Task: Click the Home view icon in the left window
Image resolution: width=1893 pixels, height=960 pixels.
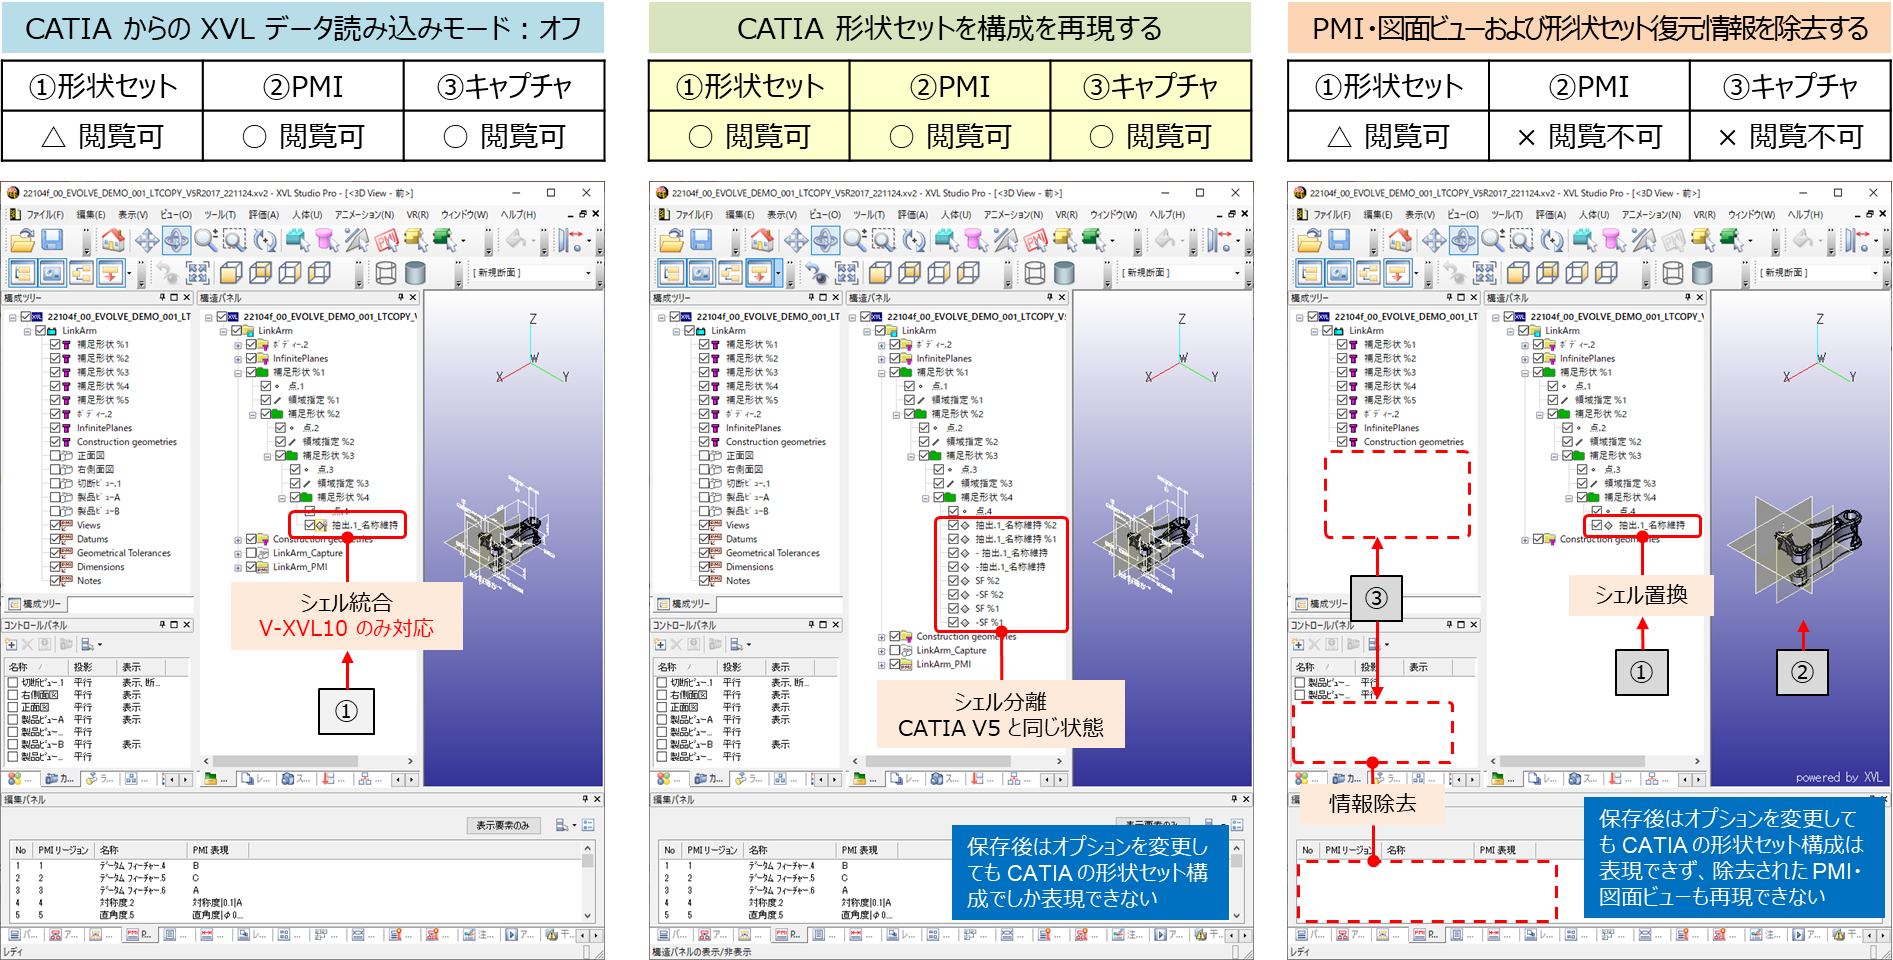Action: (x=113, y=240)
